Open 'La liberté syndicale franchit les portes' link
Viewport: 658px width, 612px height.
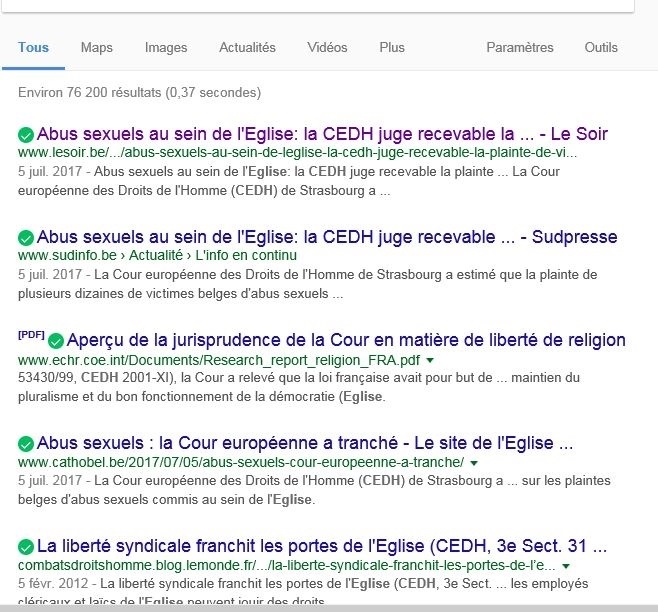tap(322, 546)
